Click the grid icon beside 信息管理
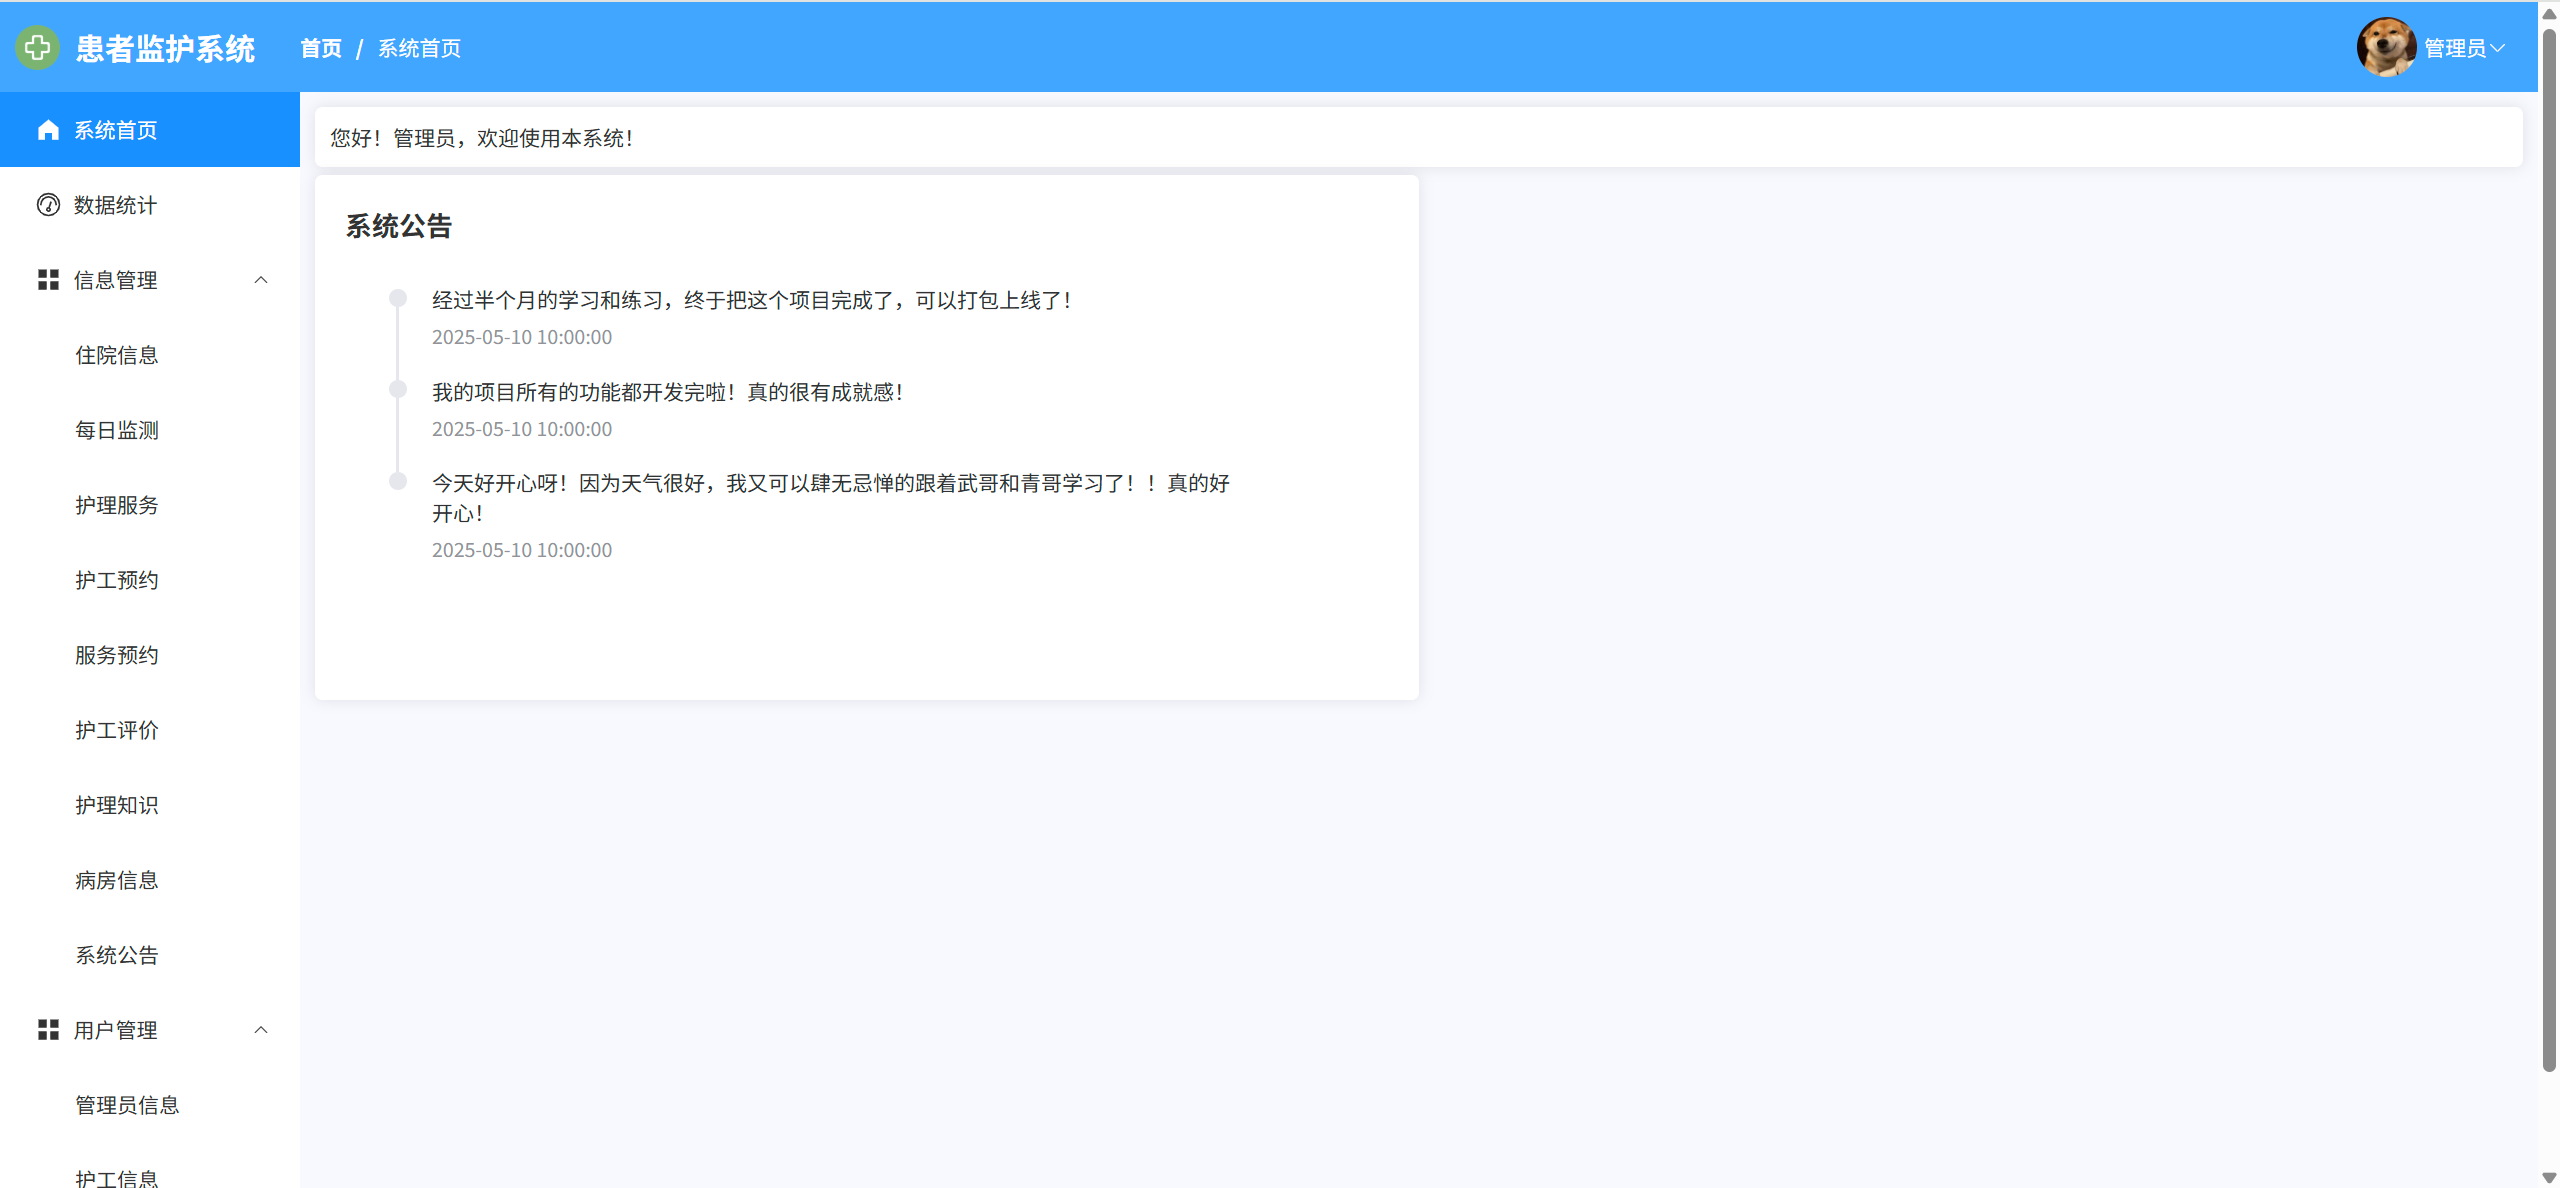2560x1188 pixels. pyautogui.click(x=48, y=280)
